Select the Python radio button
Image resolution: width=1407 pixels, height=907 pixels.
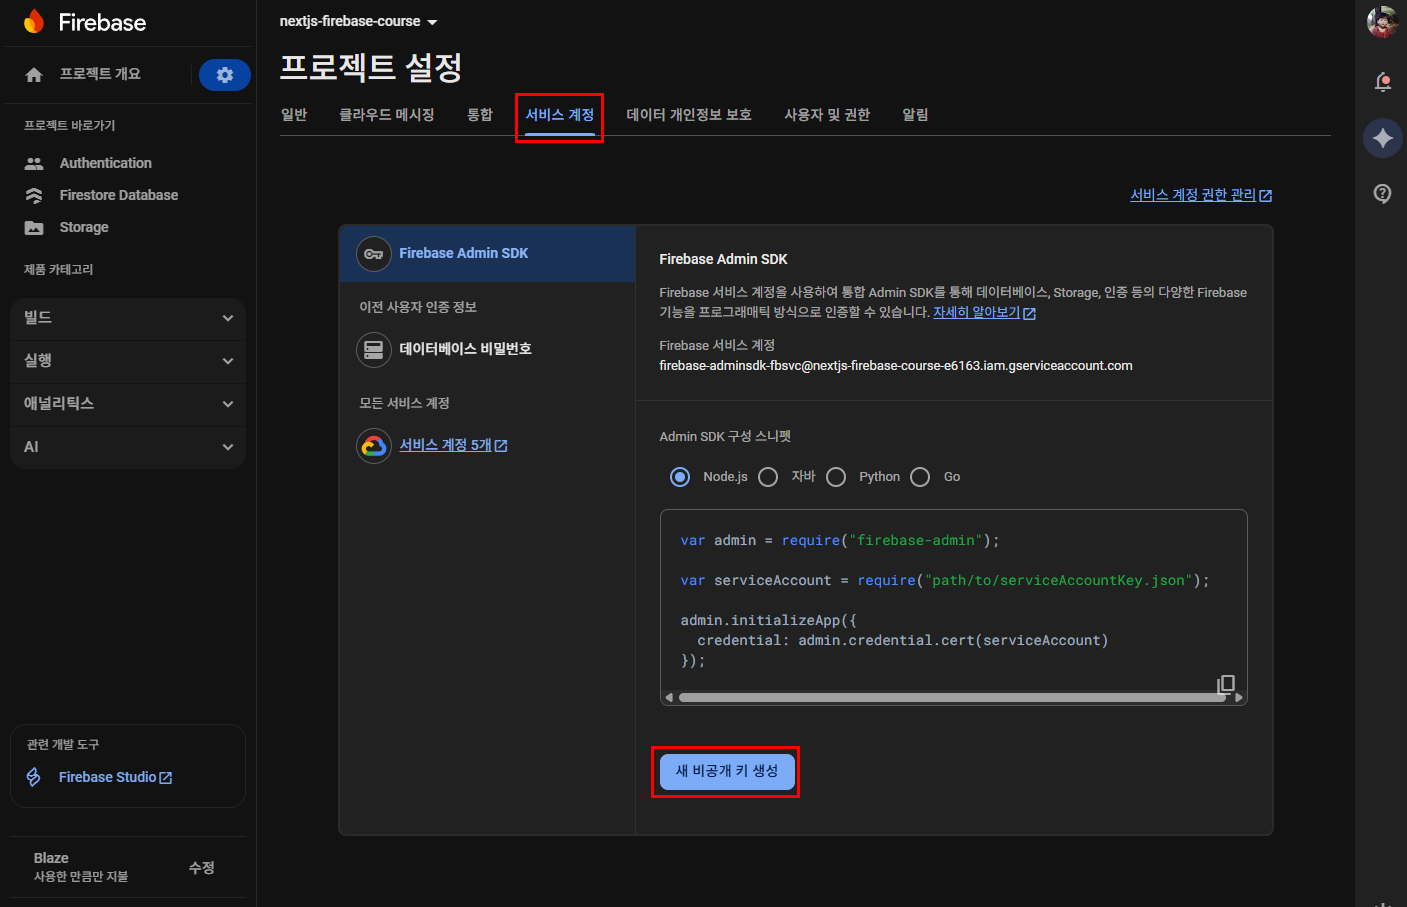coord(836,477)
